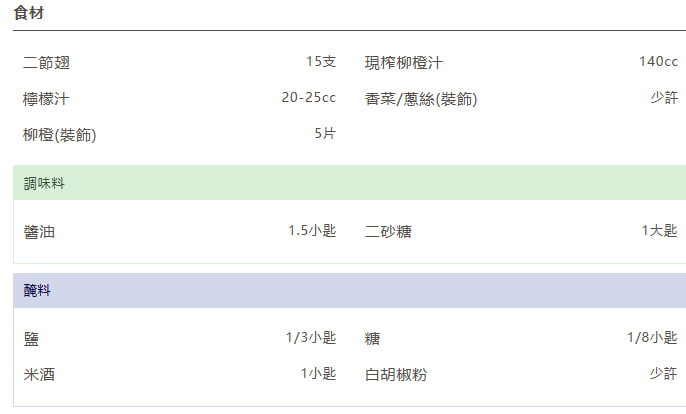Select the 20-25cc lemon juice amount
This screenshot has width=686, height=414.
[x=308, y=98]
